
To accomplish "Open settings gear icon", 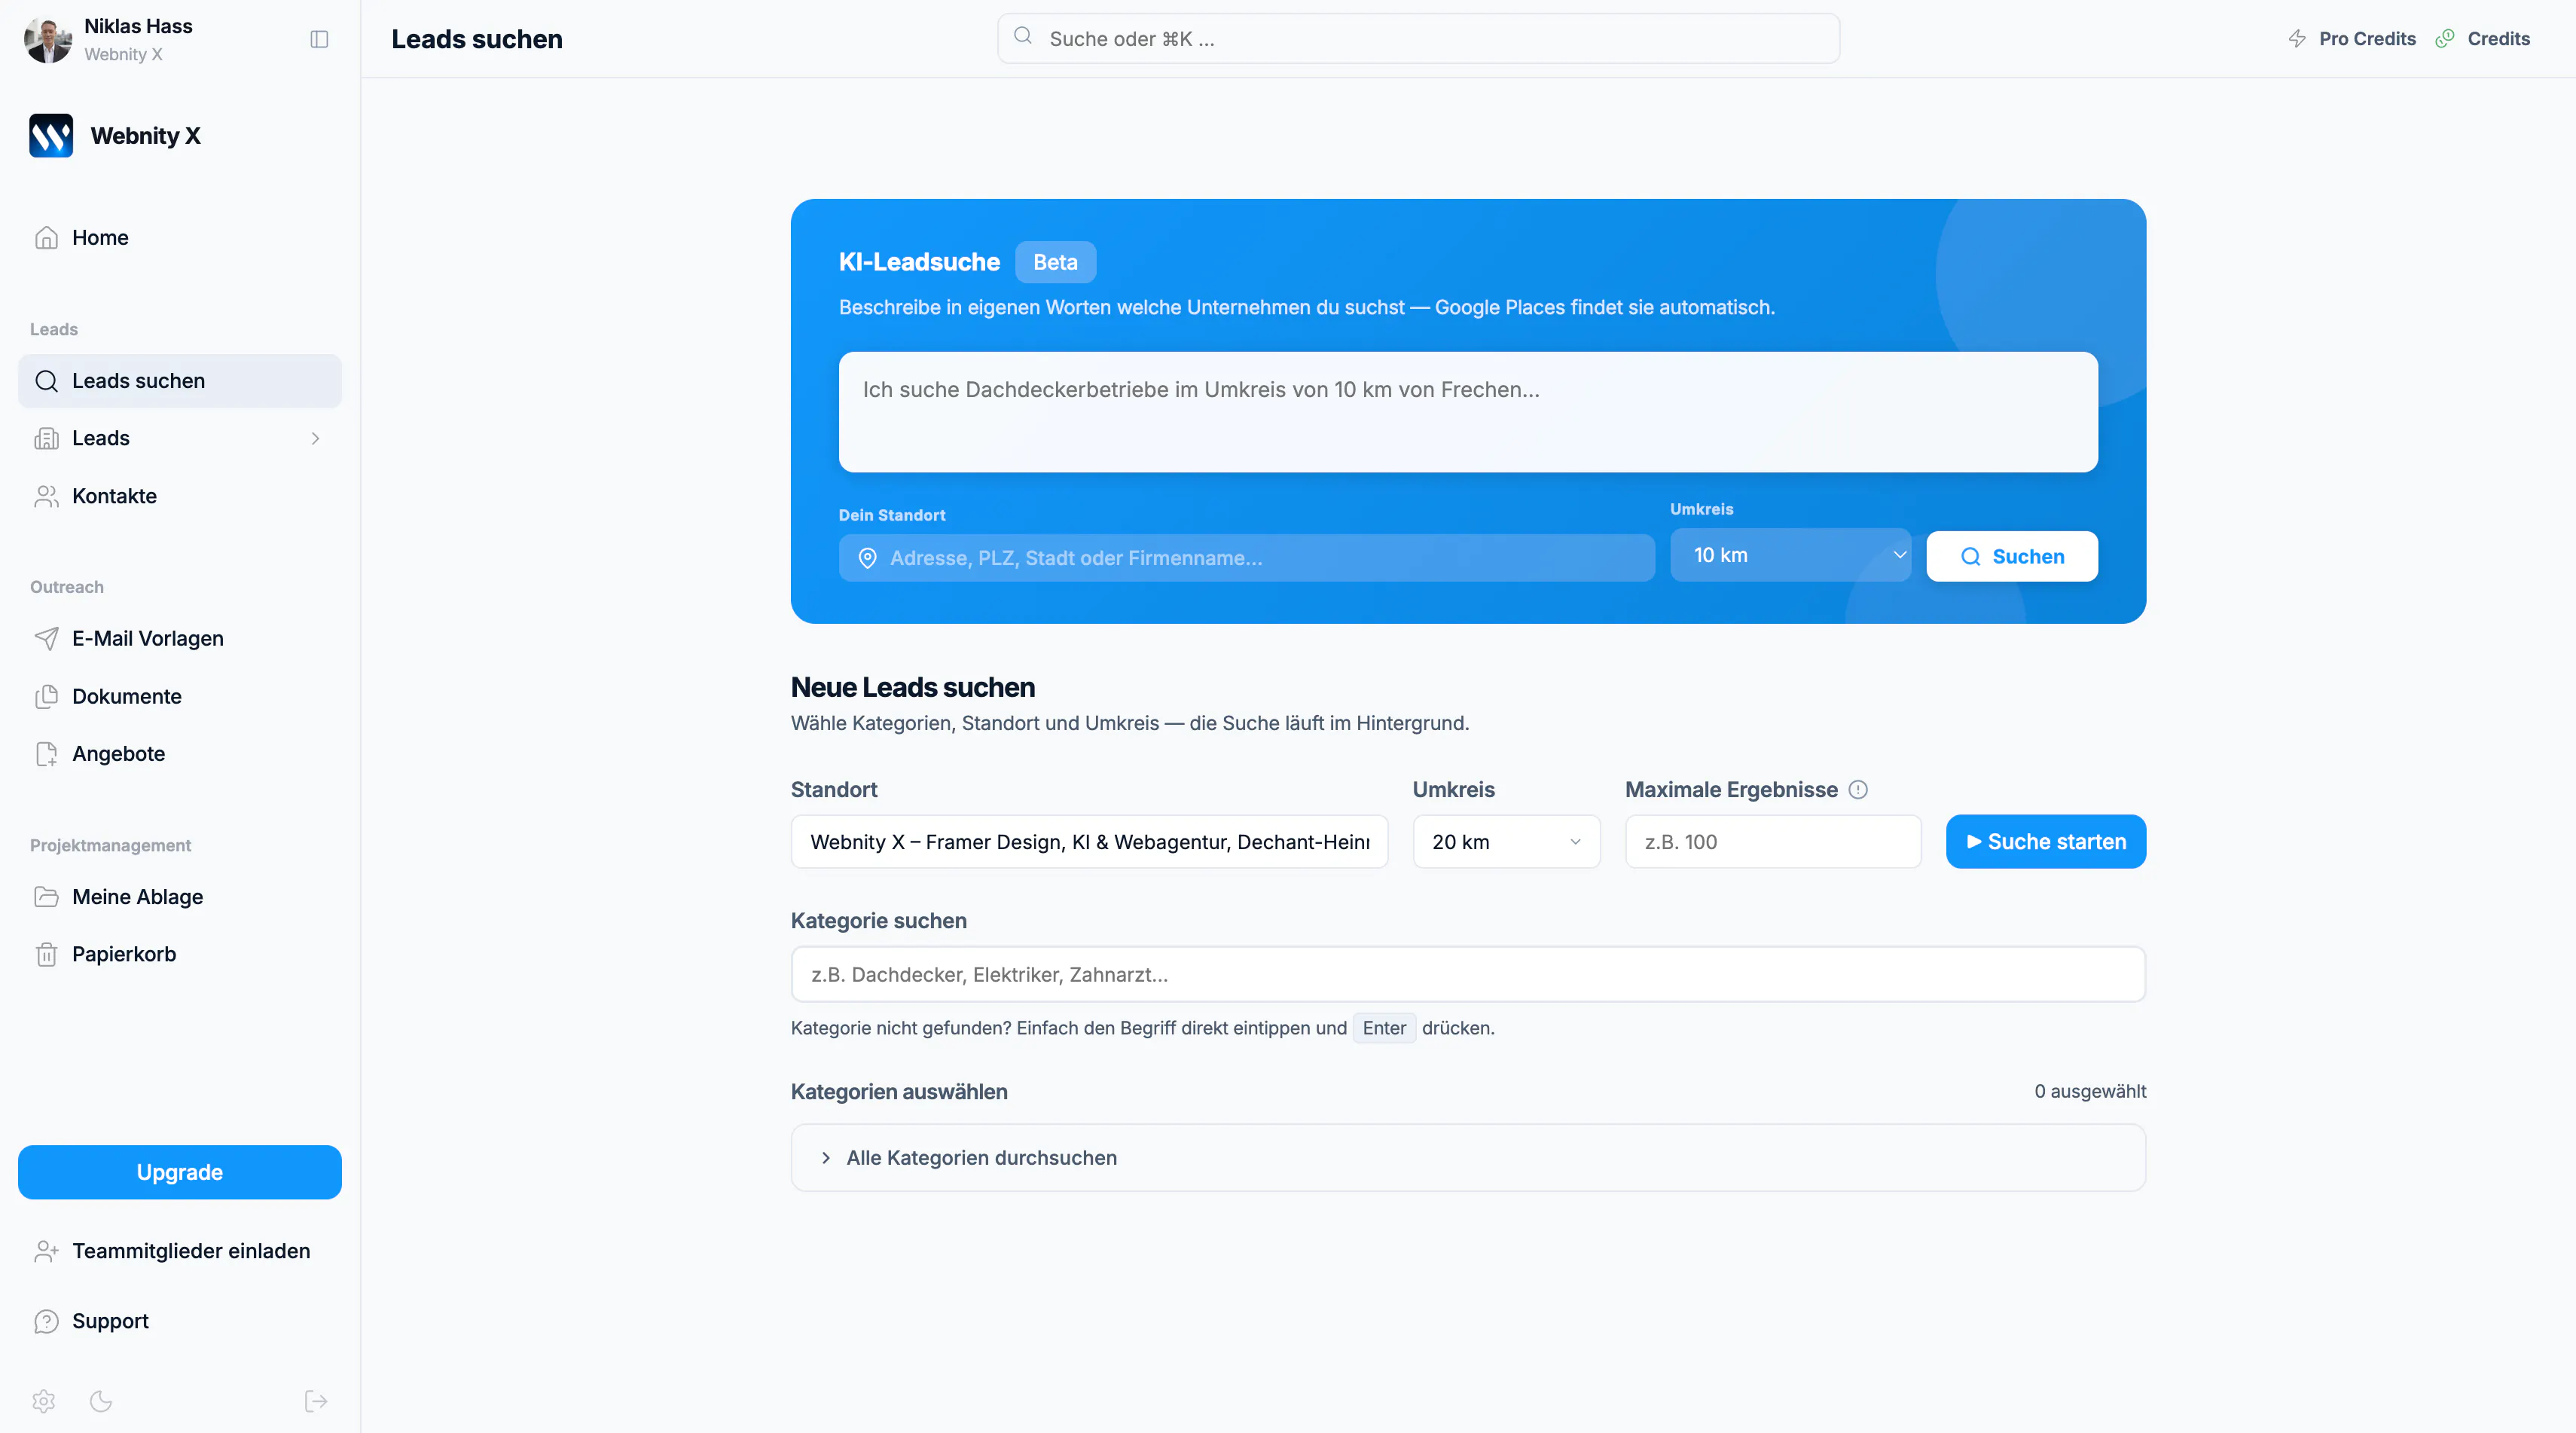I will pos(44,1401).
